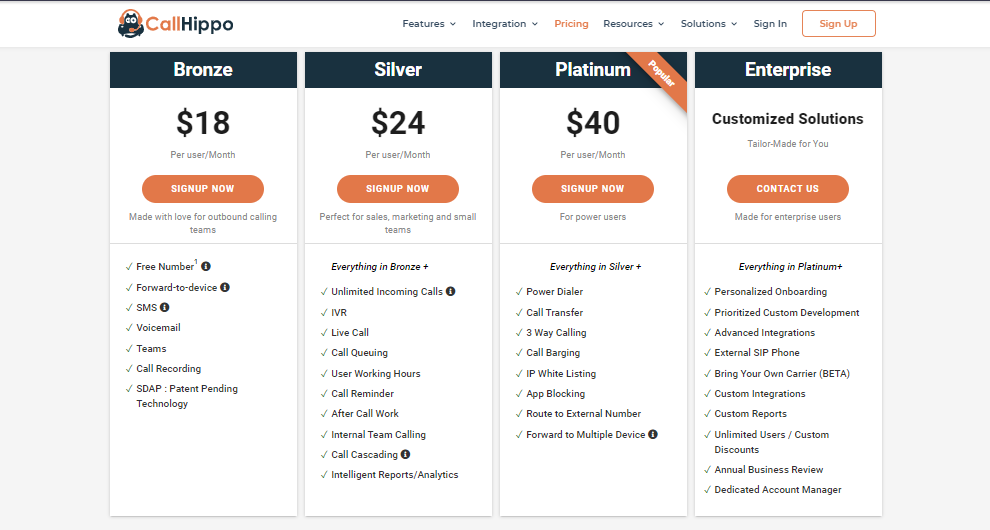Open info icon for Forward to Multiple Device
This screenshot has height=530, width=990.
653,434
